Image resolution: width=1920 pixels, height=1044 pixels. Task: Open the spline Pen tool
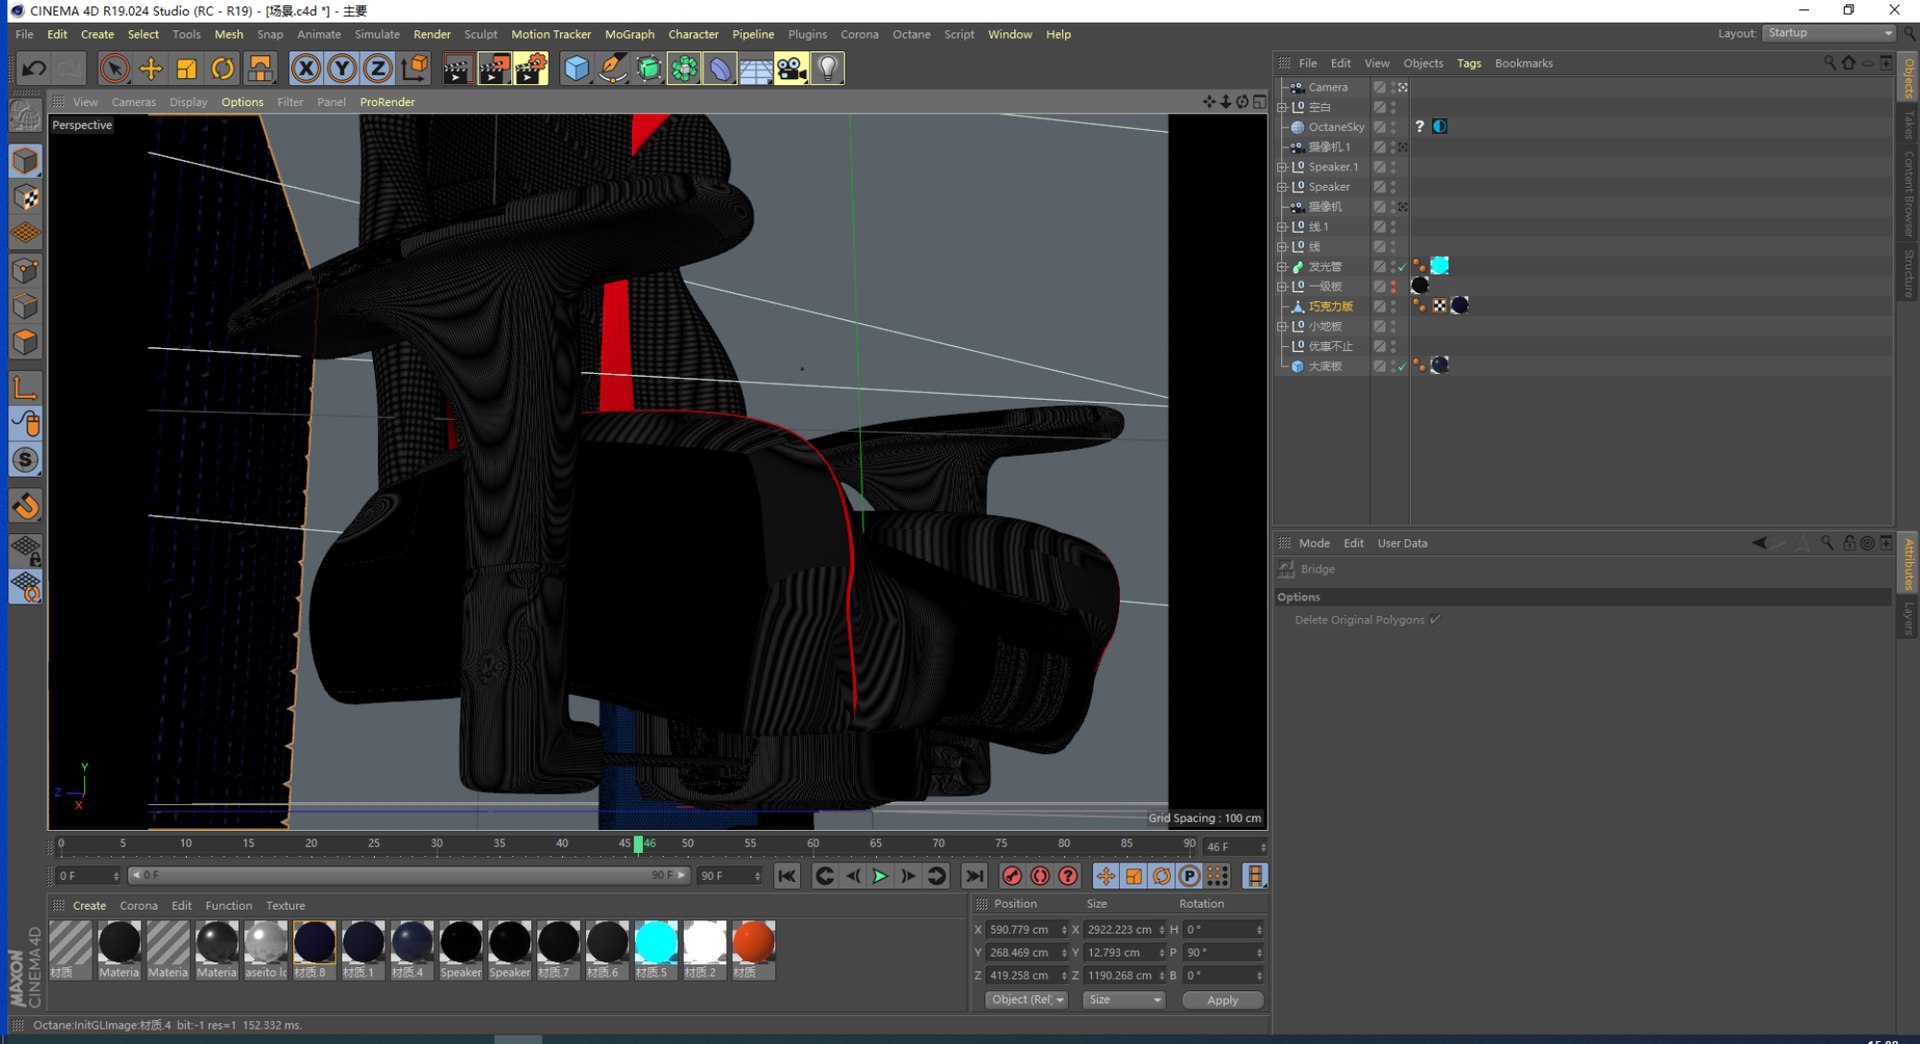coord(613,68)
